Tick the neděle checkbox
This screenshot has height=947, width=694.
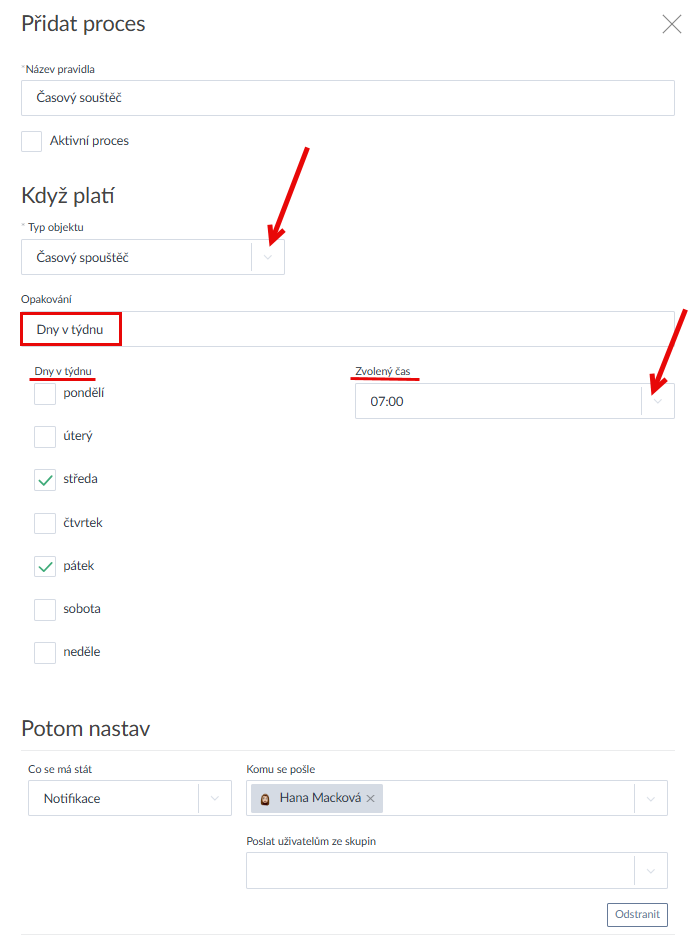point(45,652)
